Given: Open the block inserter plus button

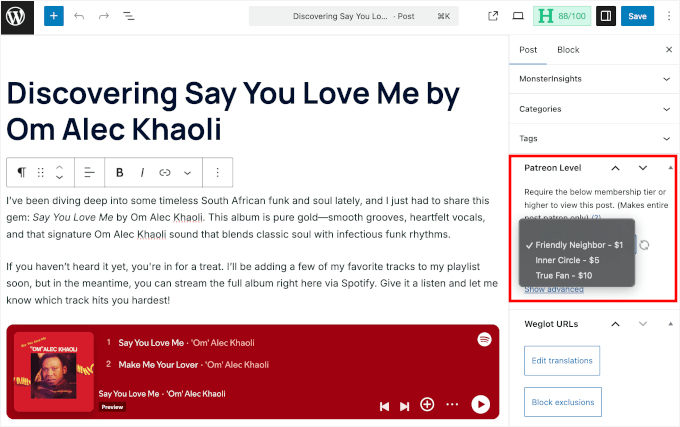Looking at the screenshot, I should [54, 16].
